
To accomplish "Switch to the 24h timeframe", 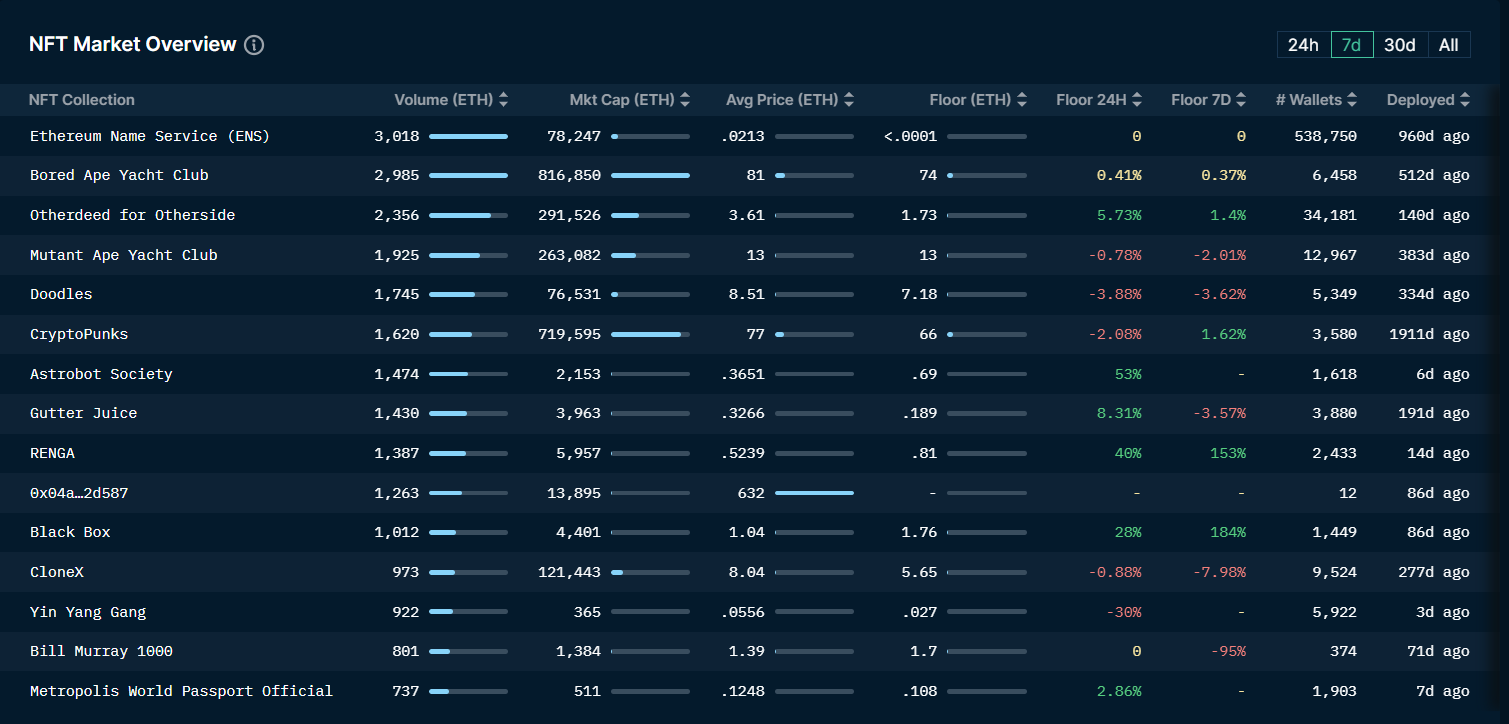I will tap(1303, 45).
